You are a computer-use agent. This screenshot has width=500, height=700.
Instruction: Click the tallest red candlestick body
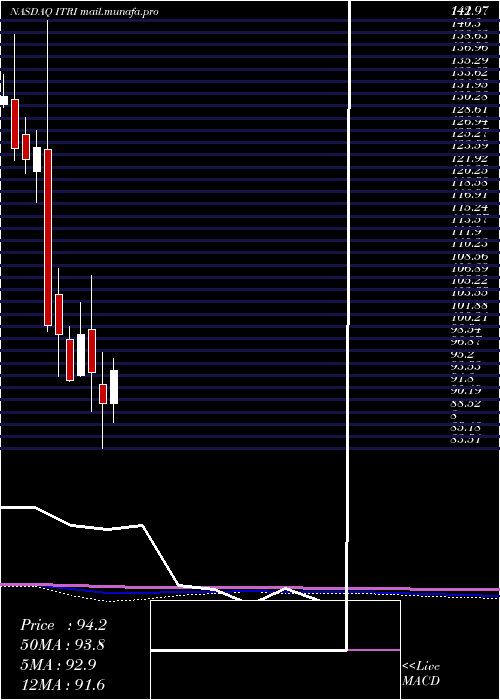[x=48, y=238]
